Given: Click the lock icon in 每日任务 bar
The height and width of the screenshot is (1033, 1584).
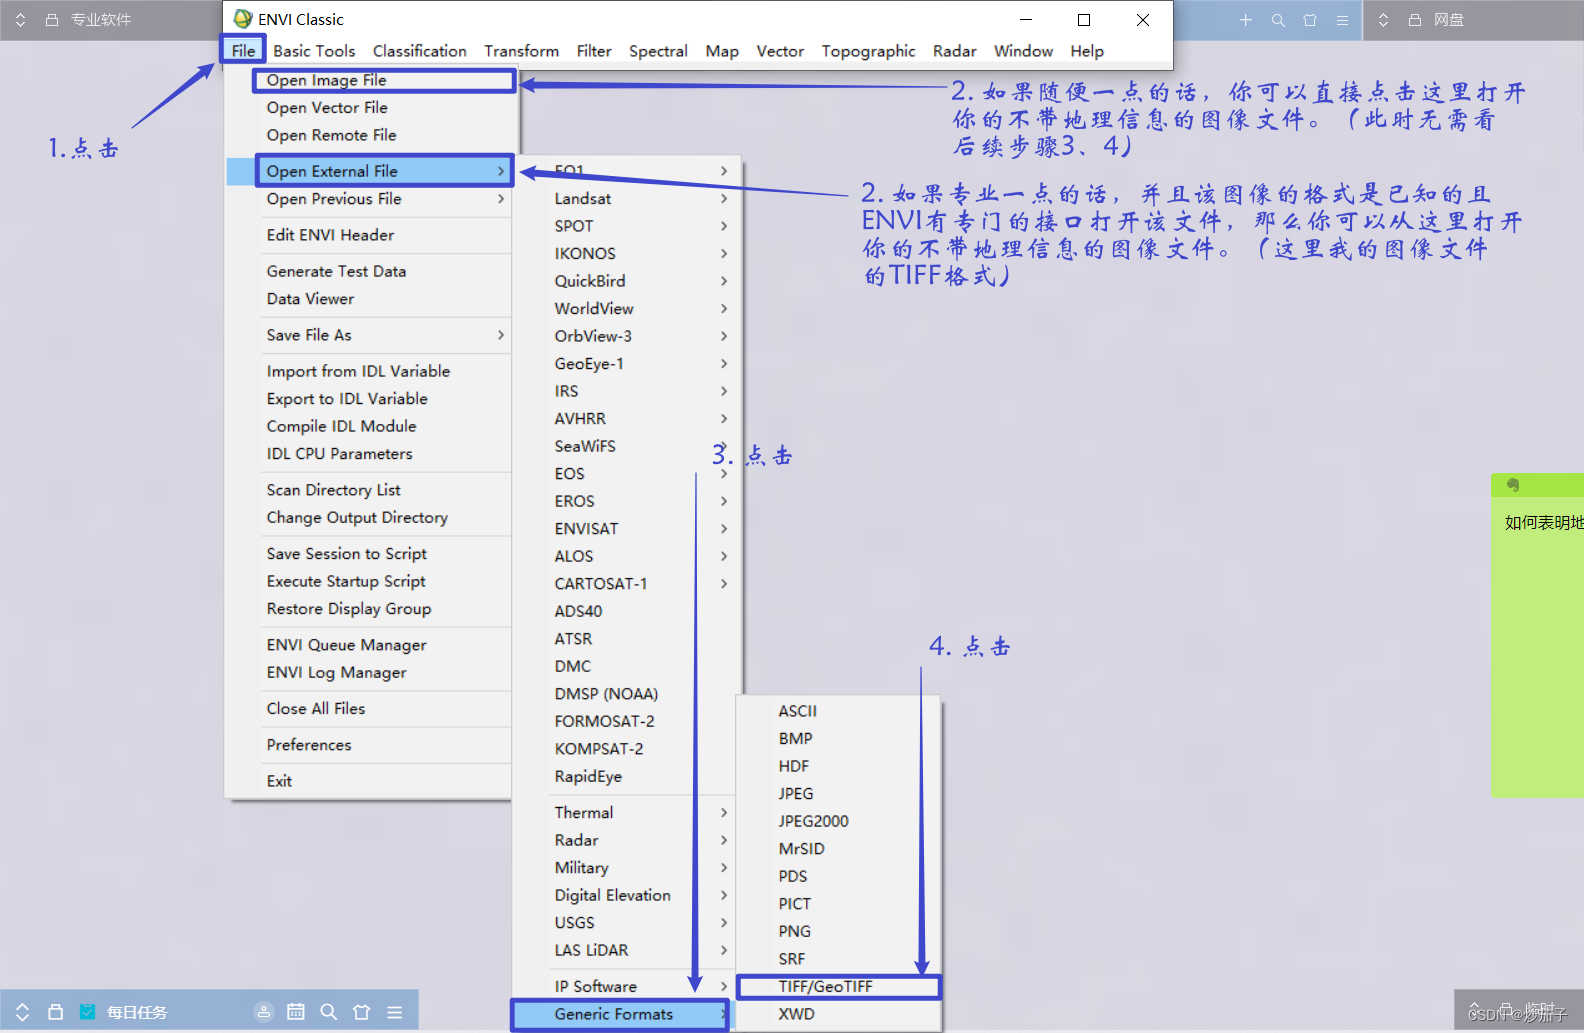Looking at the screenshot, I should [x=56, y=1012].
